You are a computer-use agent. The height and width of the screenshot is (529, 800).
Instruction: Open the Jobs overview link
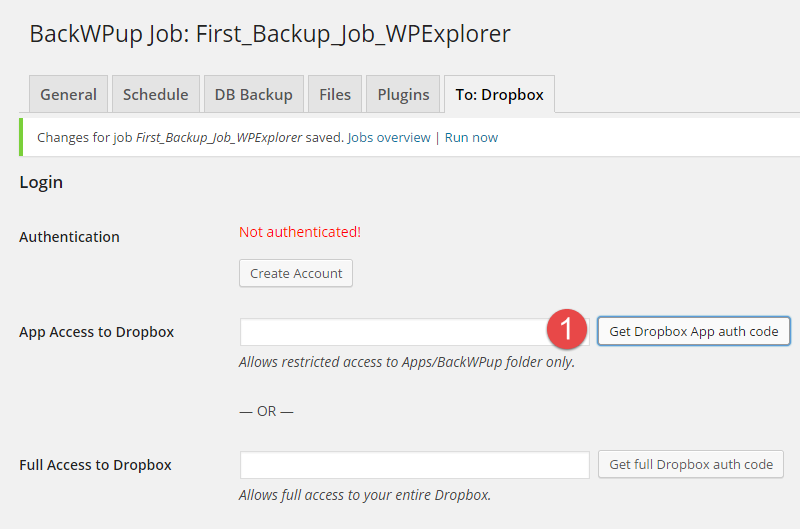coord(389,138)
